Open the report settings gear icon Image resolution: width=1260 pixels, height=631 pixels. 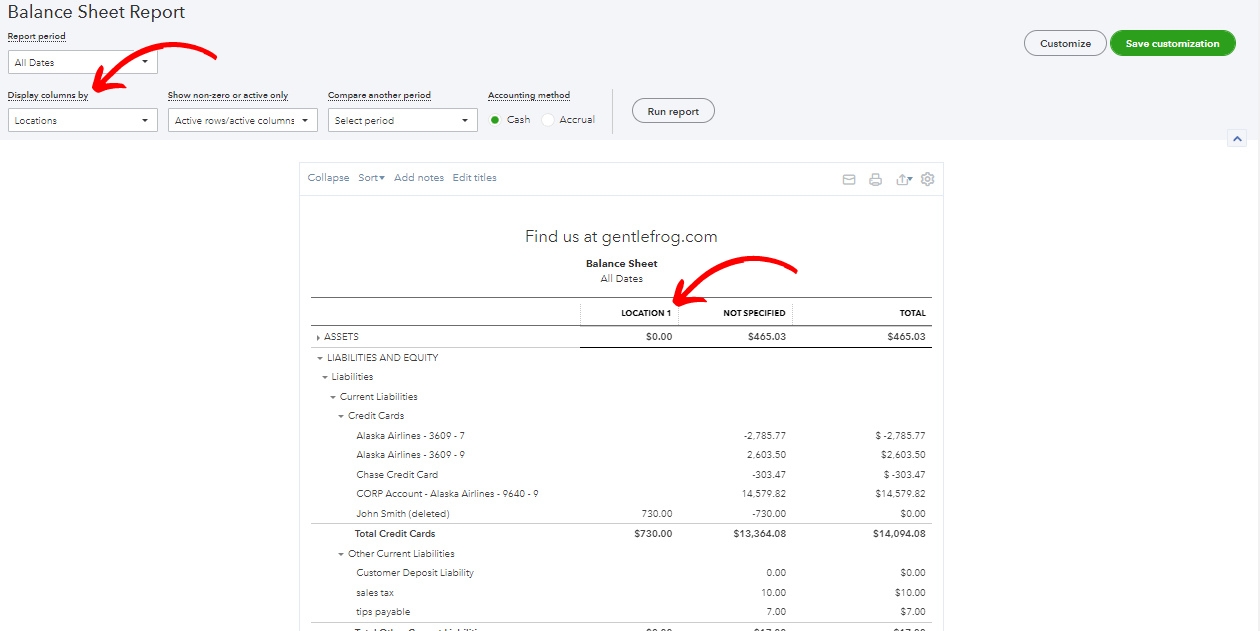pos(927,179)
